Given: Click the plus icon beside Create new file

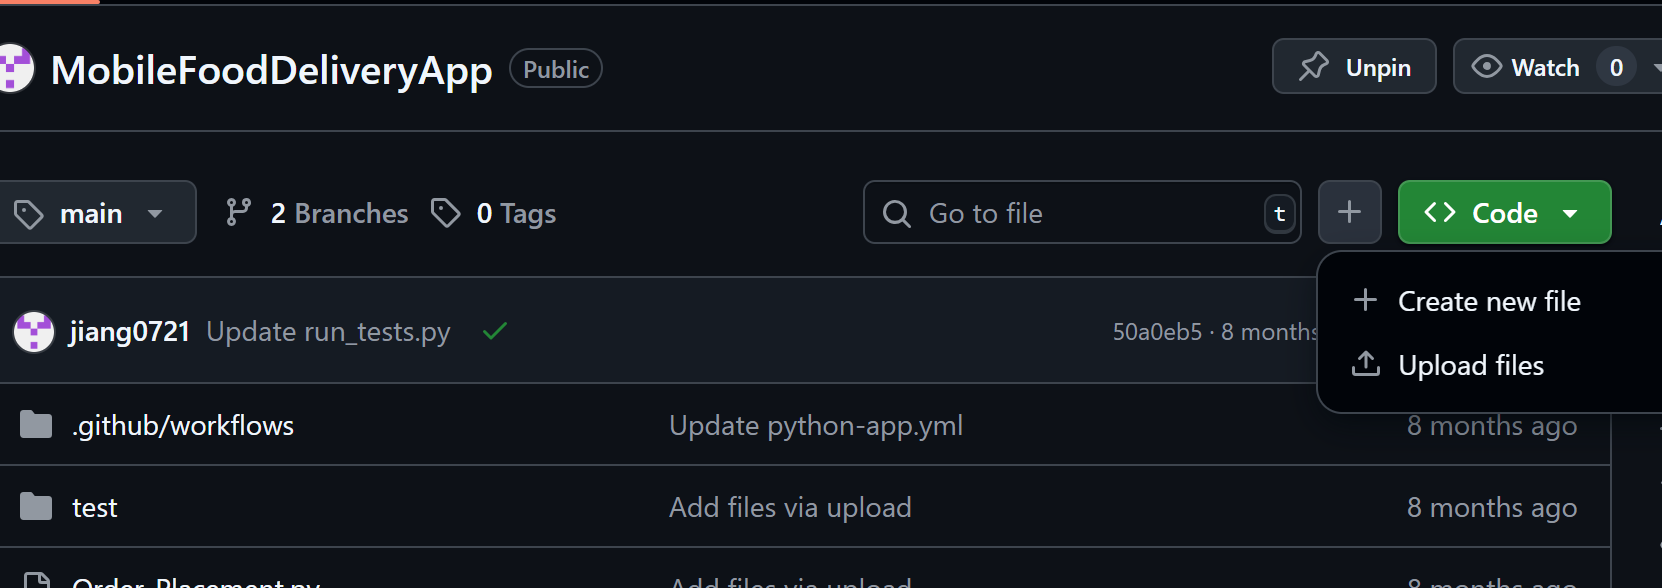Looking at the screenshot, I should pyautogui.click(x=1365, y=300).
